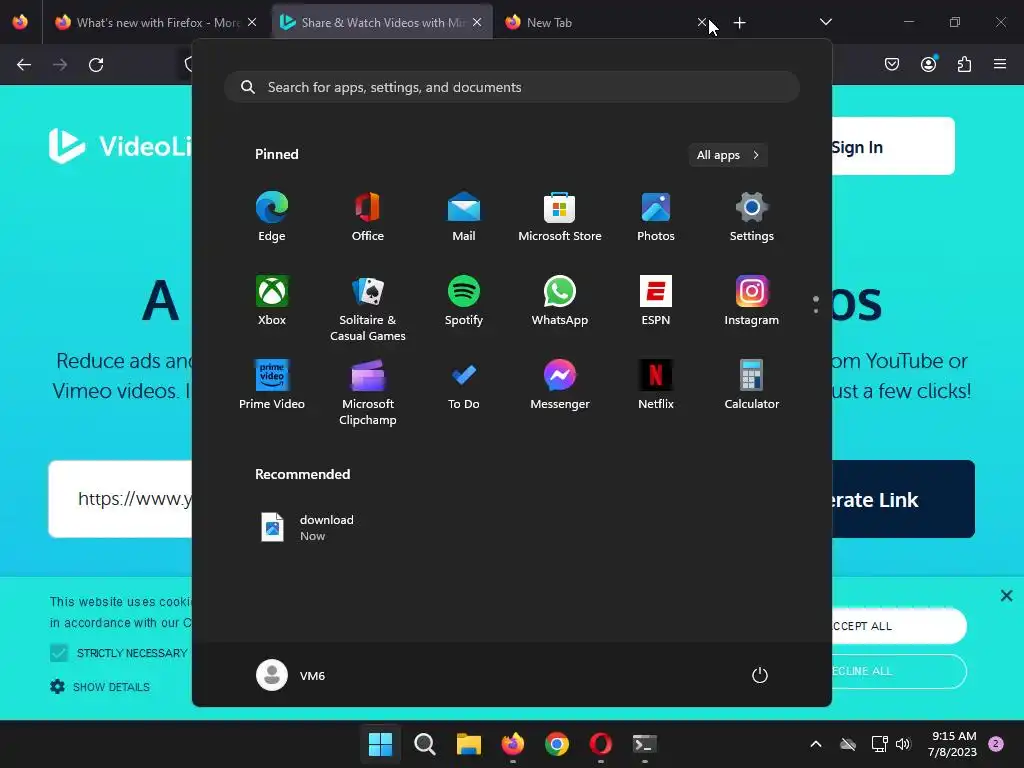Switch to Firefox on the taskbar
The width and height of the screenshot is (1024, 768).
click(513, 744)
